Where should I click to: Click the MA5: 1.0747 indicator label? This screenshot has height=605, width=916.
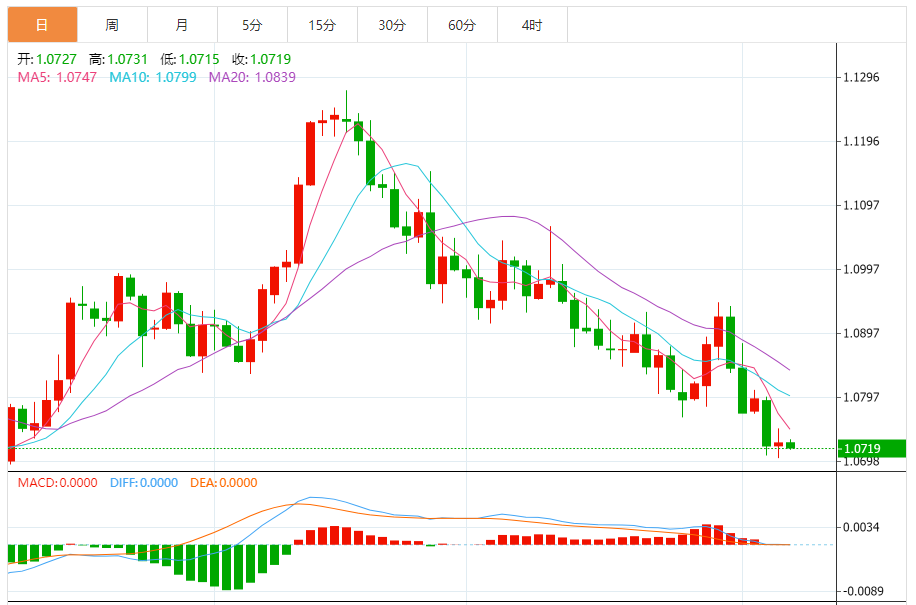tap(57, 77)
